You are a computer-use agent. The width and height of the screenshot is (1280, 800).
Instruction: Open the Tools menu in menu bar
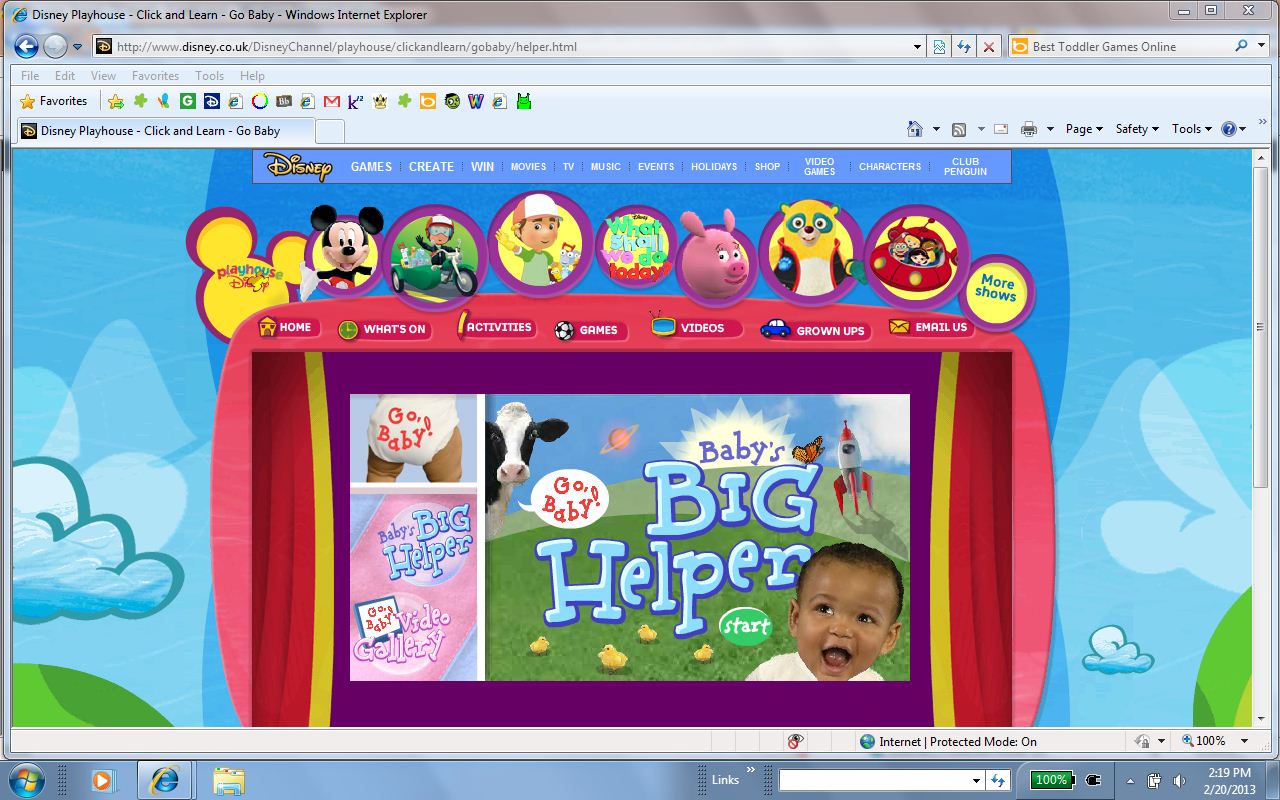coord(209,75)
